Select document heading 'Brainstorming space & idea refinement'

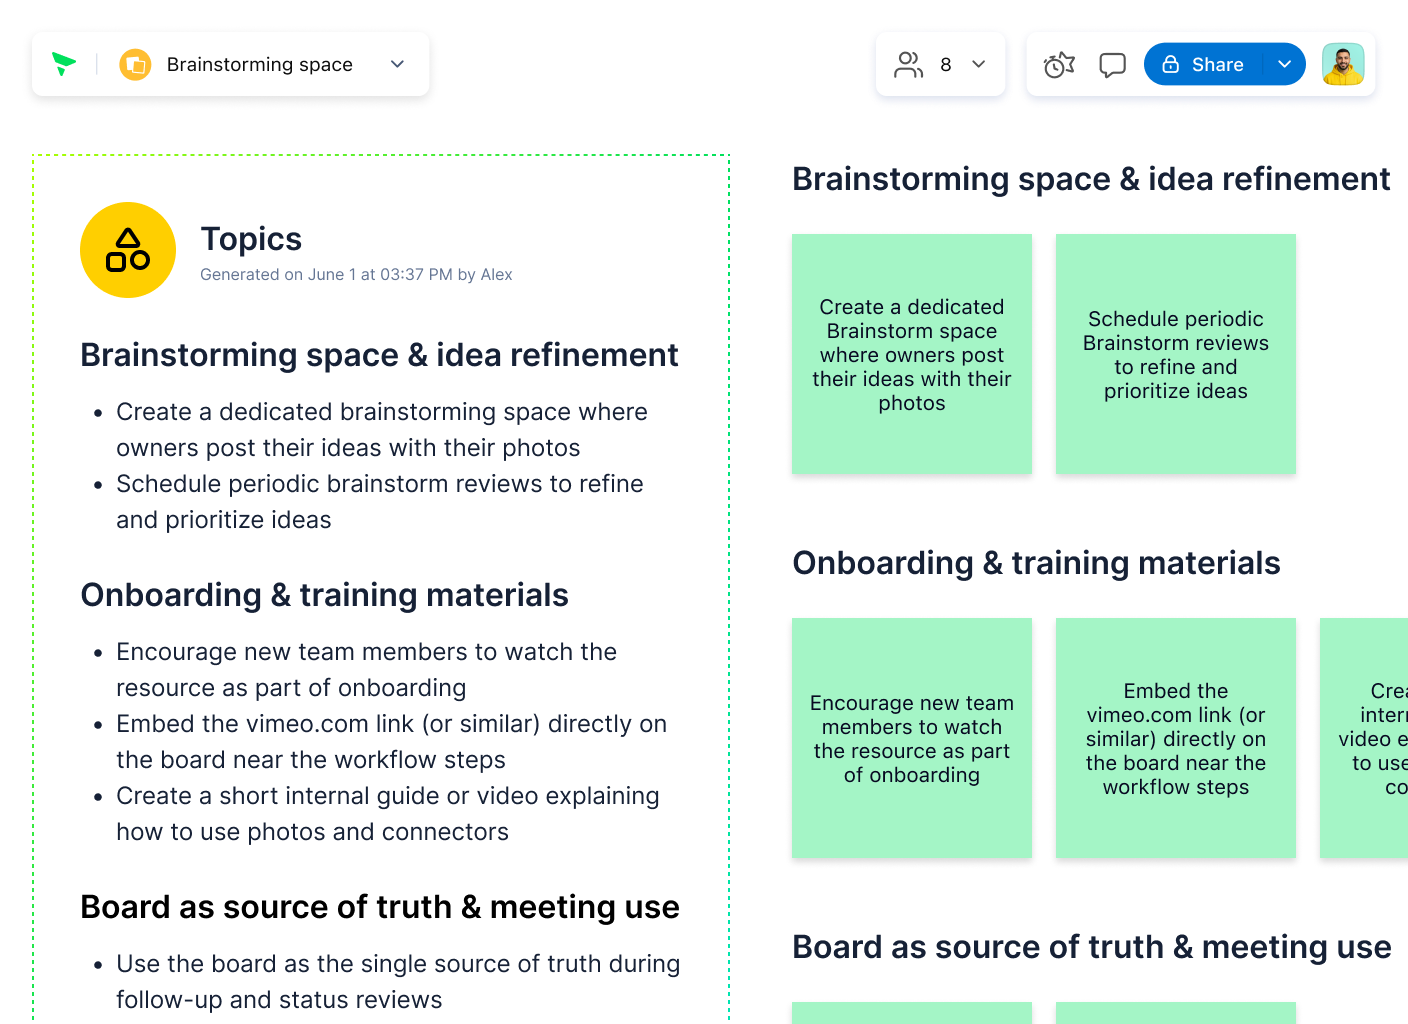coord(380,355)
